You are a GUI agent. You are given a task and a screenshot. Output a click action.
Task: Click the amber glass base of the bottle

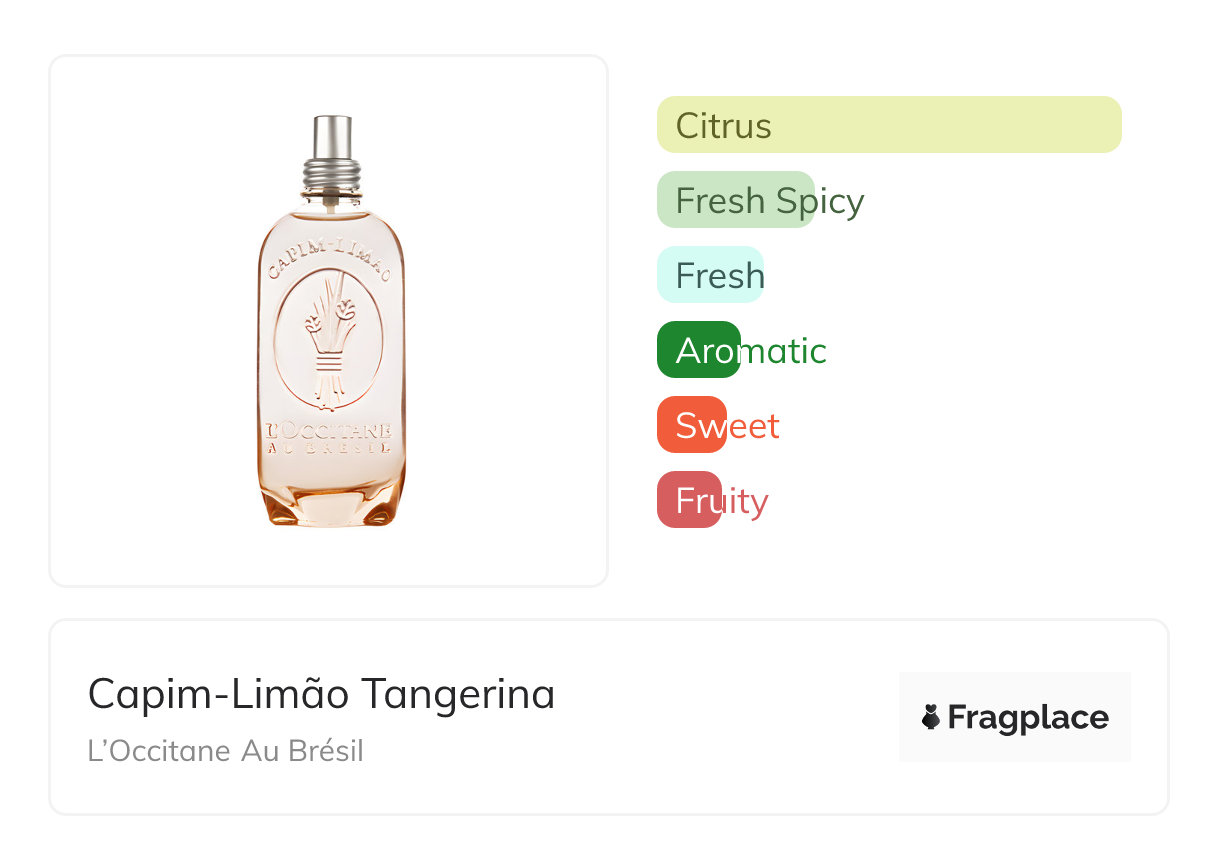[x=331, y=505]
